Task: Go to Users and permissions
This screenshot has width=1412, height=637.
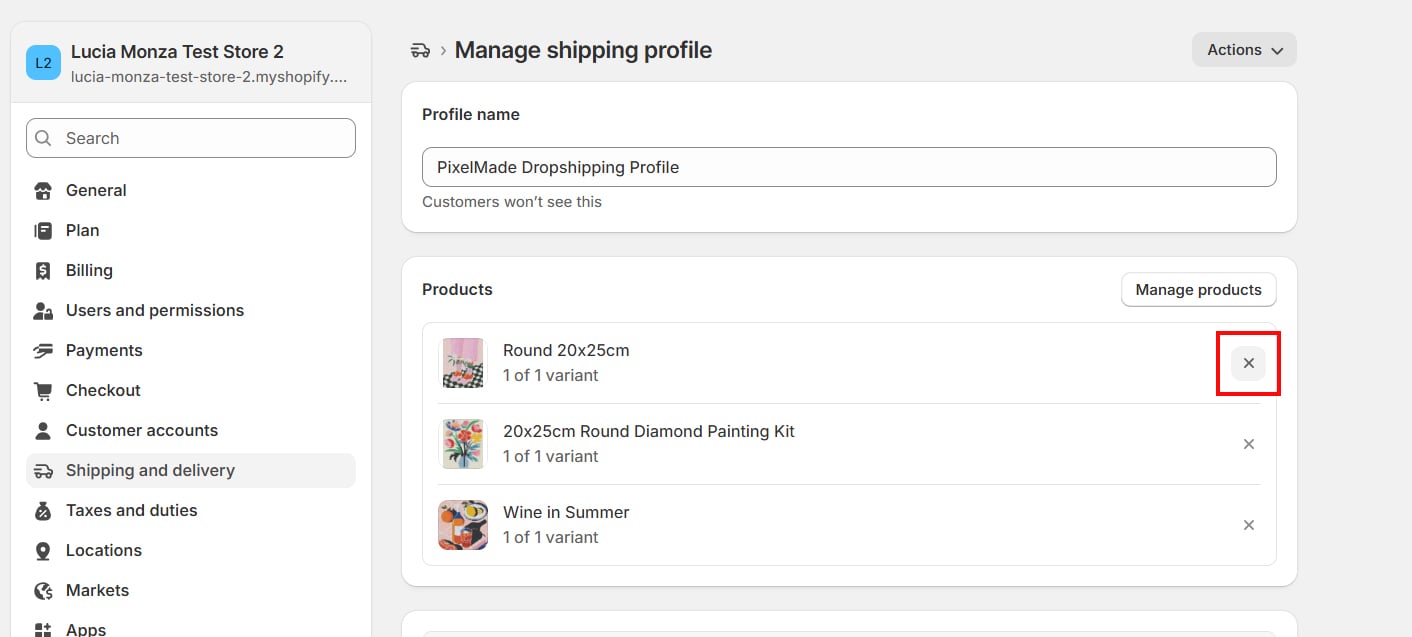Action: point(154,310)
